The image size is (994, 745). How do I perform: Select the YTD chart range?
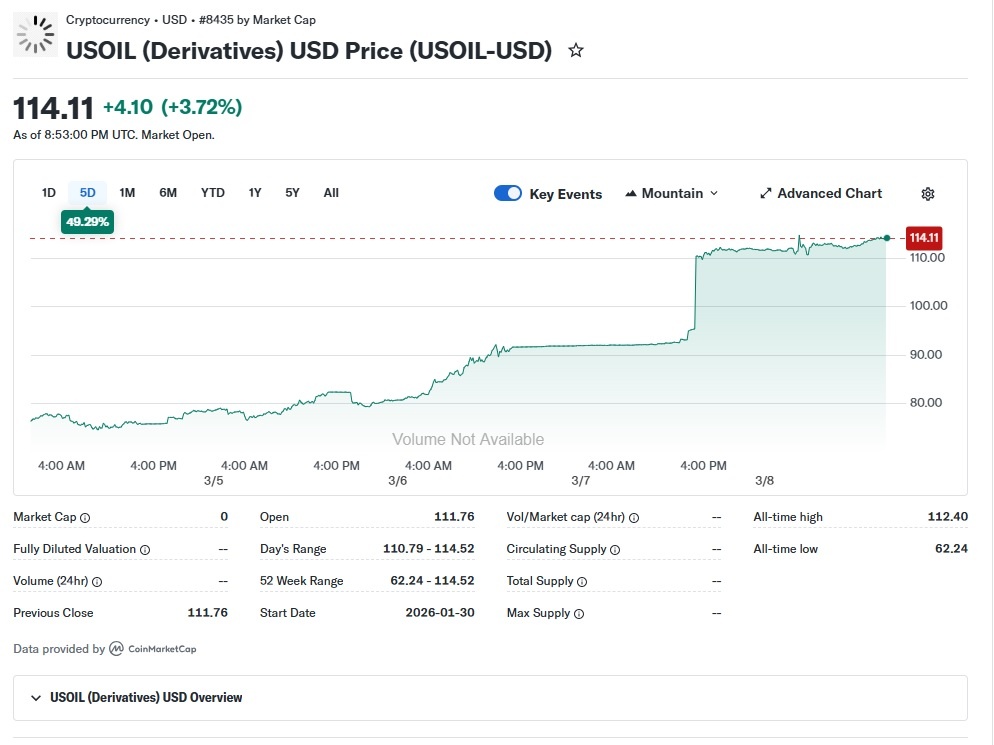click(212, 193)
